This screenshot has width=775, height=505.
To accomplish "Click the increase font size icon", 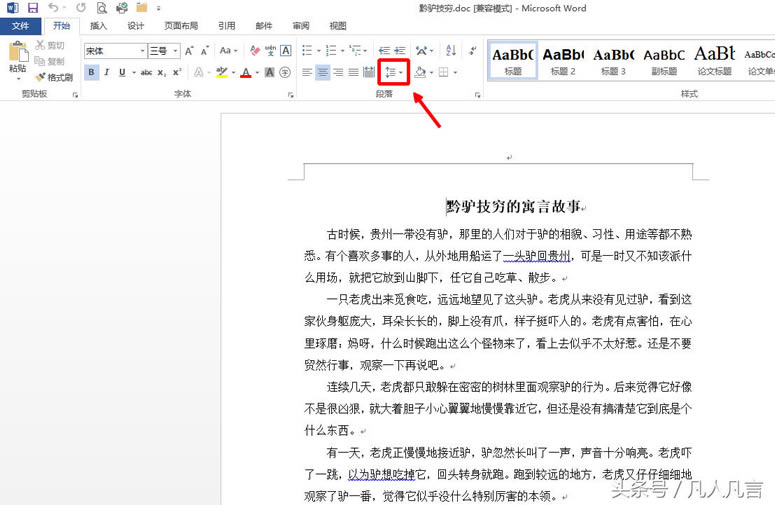I will pos(190,50).
